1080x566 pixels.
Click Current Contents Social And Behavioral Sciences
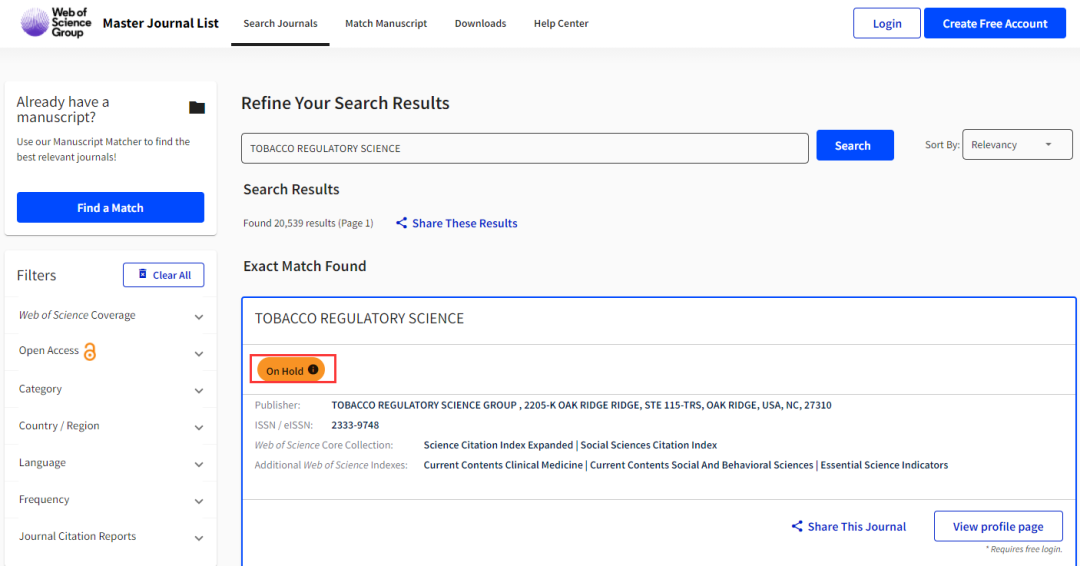click(701, 465)
